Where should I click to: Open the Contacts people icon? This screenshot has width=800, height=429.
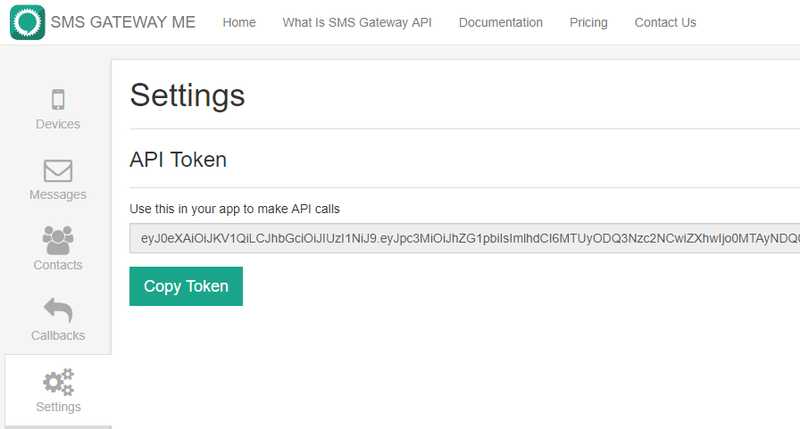click(58, 240)
